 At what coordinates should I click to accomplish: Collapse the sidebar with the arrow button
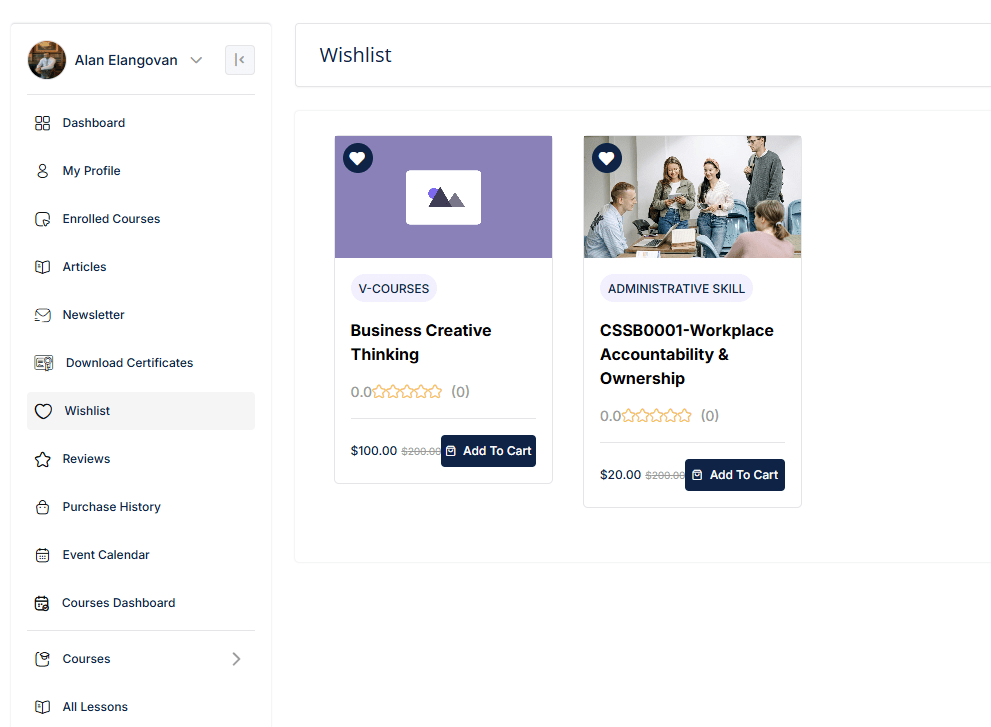tap(240, 60)
